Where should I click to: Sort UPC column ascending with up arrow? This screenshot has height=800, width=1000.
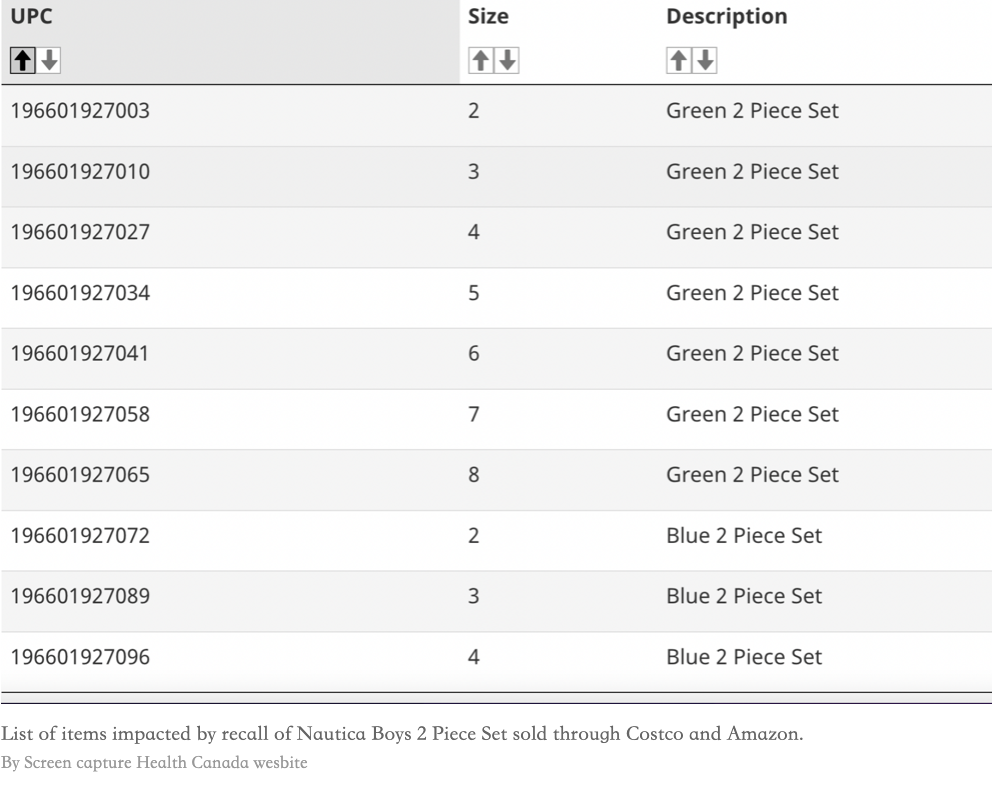23,61
